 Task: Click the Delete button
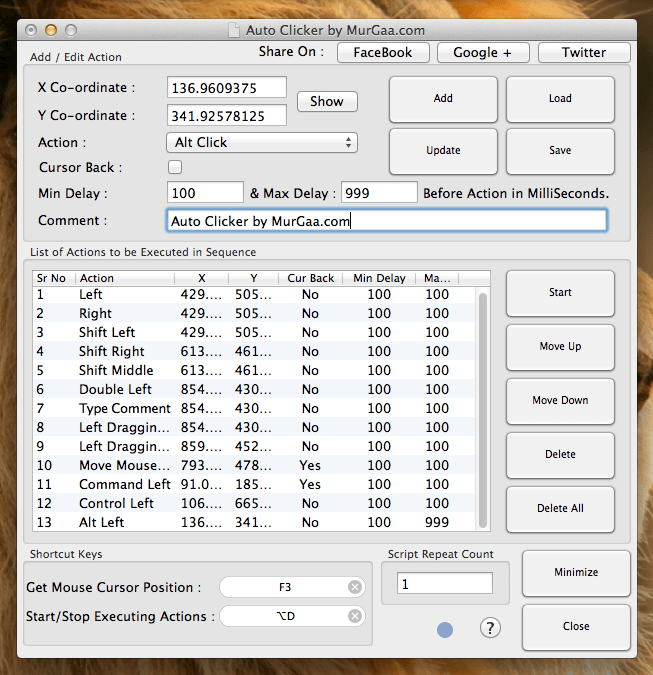[560, 455]
